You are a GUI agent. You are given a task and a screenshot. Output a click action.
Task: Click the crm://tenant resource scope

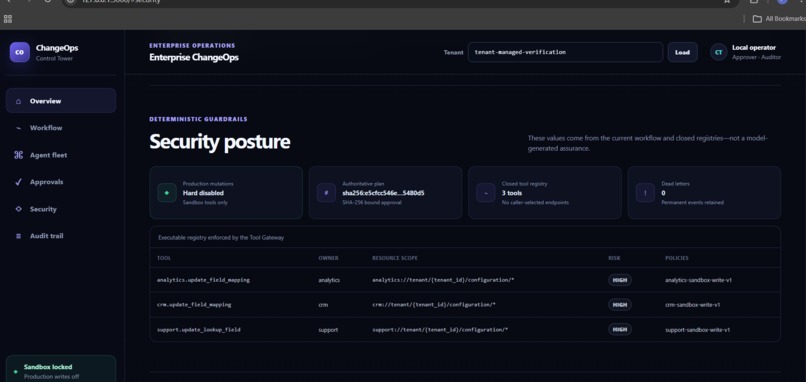coord(434,305)
